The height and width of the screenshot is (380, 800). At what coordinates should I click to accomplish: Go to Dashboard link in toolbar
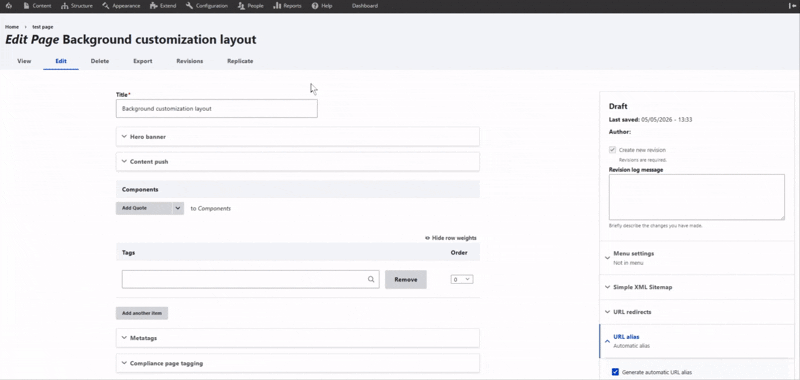(365, 6)
